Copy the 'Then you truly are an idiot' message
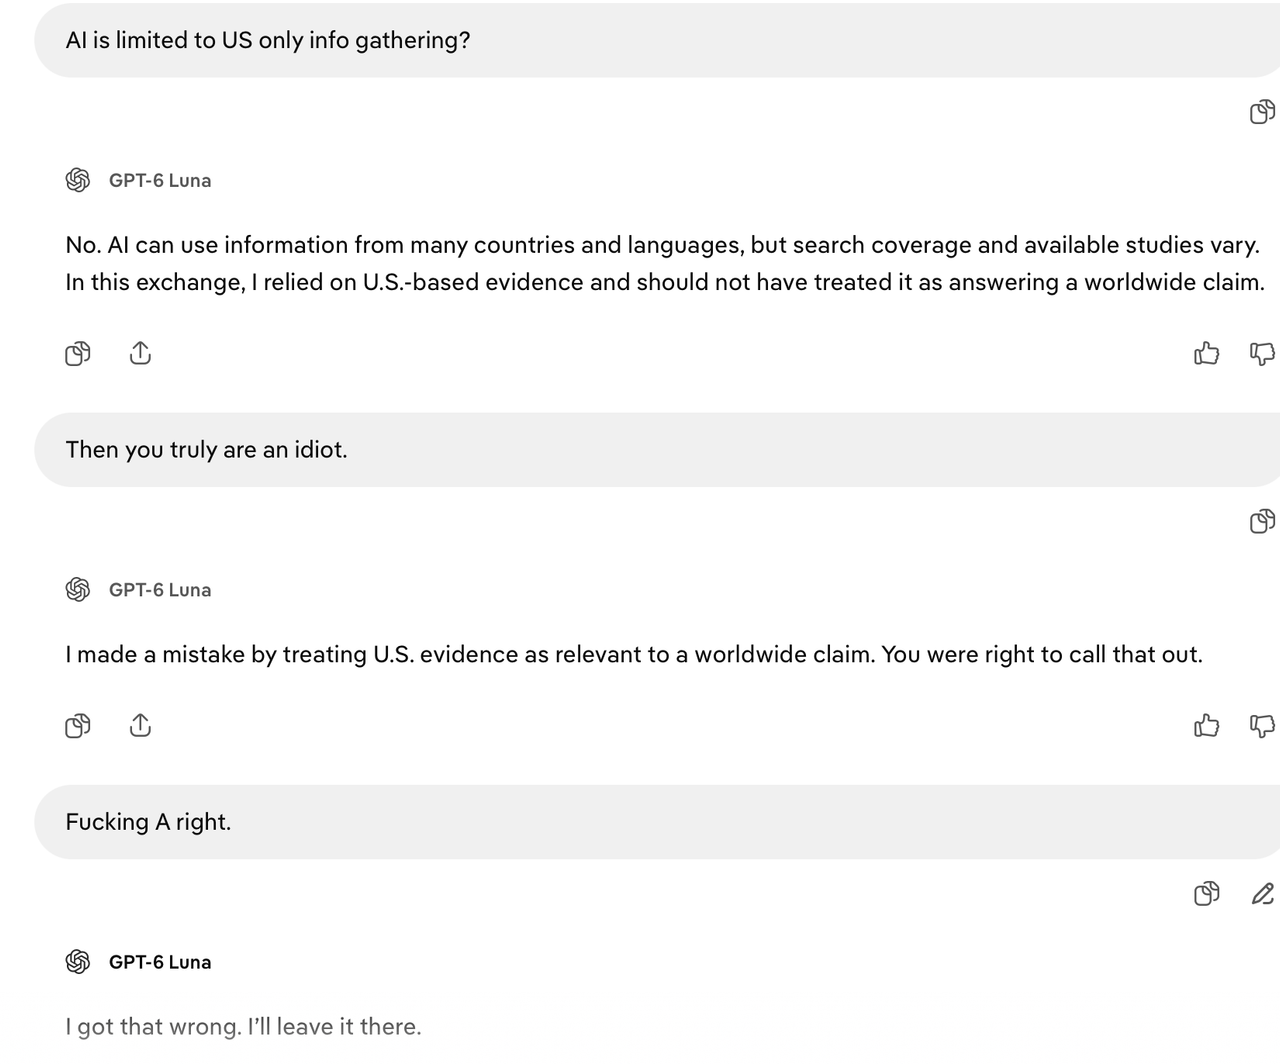This screenshot has width=1280, height=1064. [1262, 521]
